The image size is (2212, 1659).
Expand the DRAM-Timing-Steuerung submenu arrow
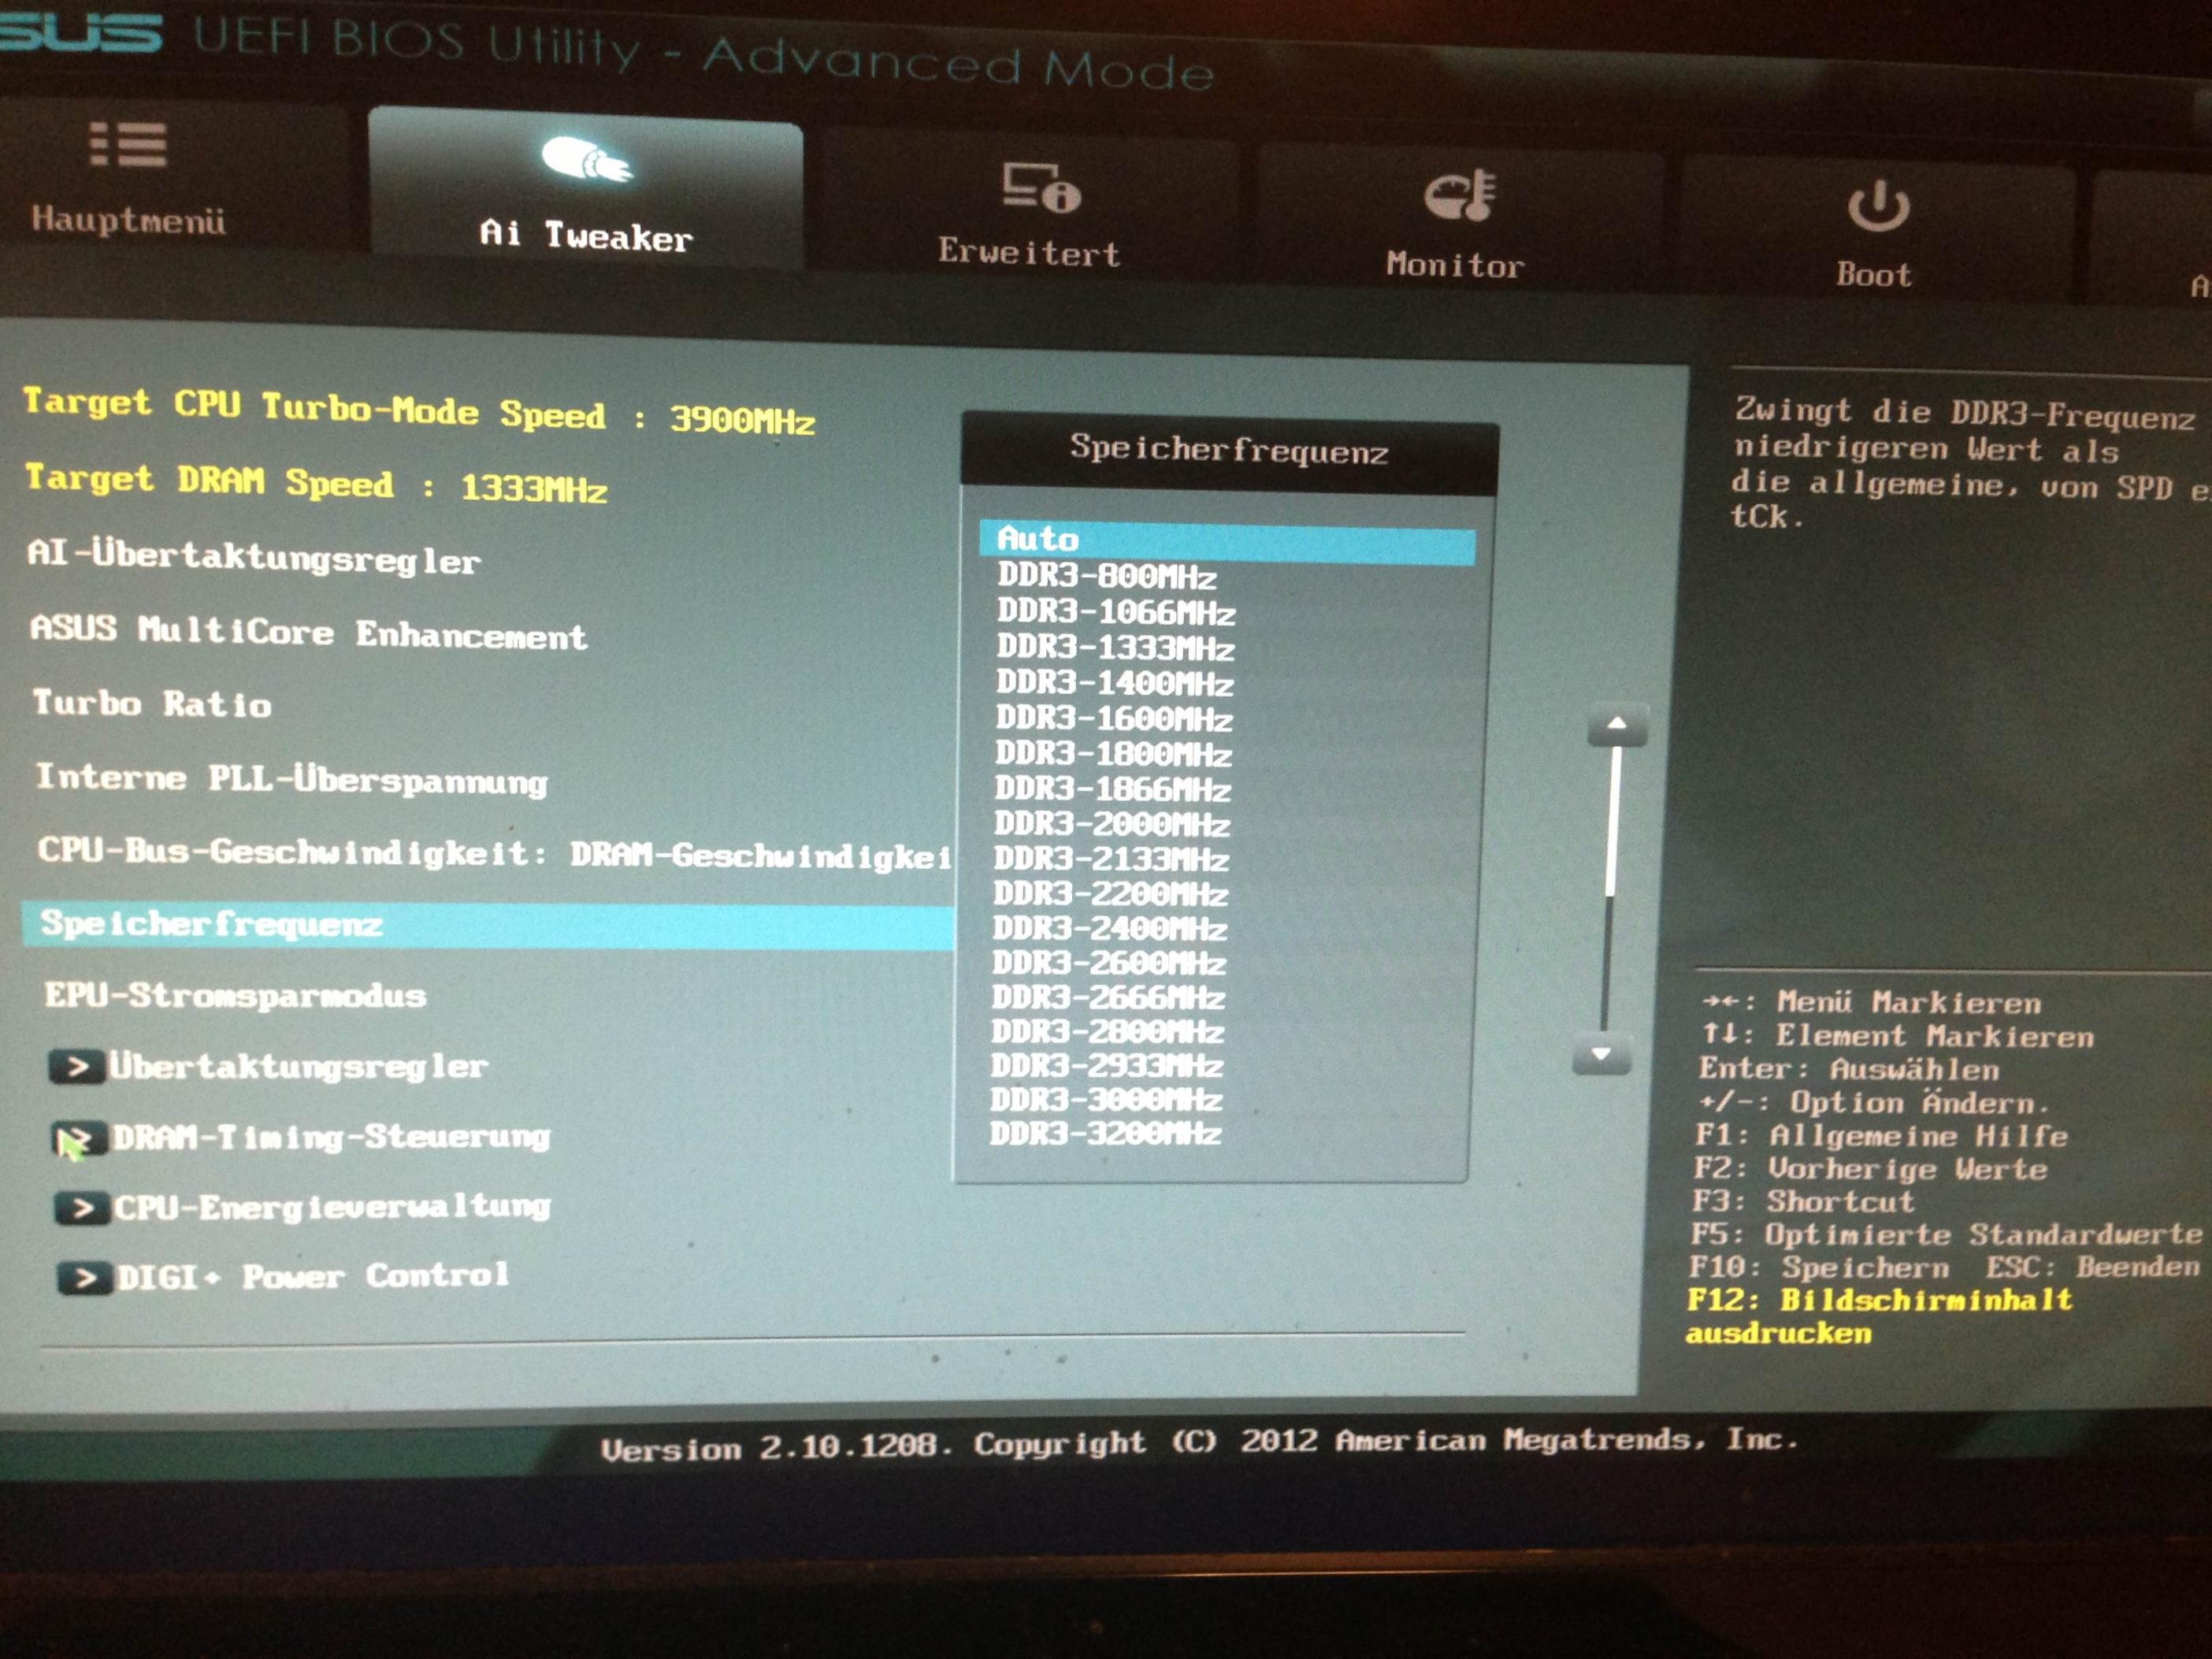point(80,1138)
